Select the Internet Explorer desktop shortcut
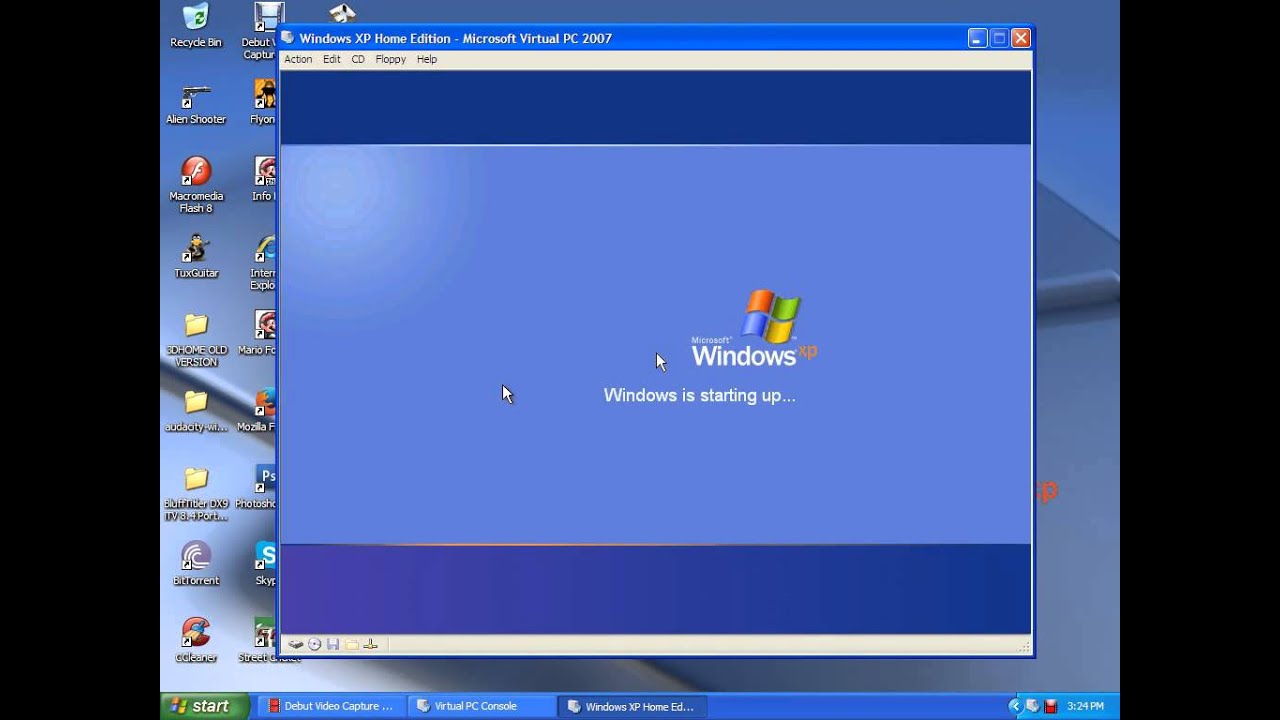 (x=264, y=262)
